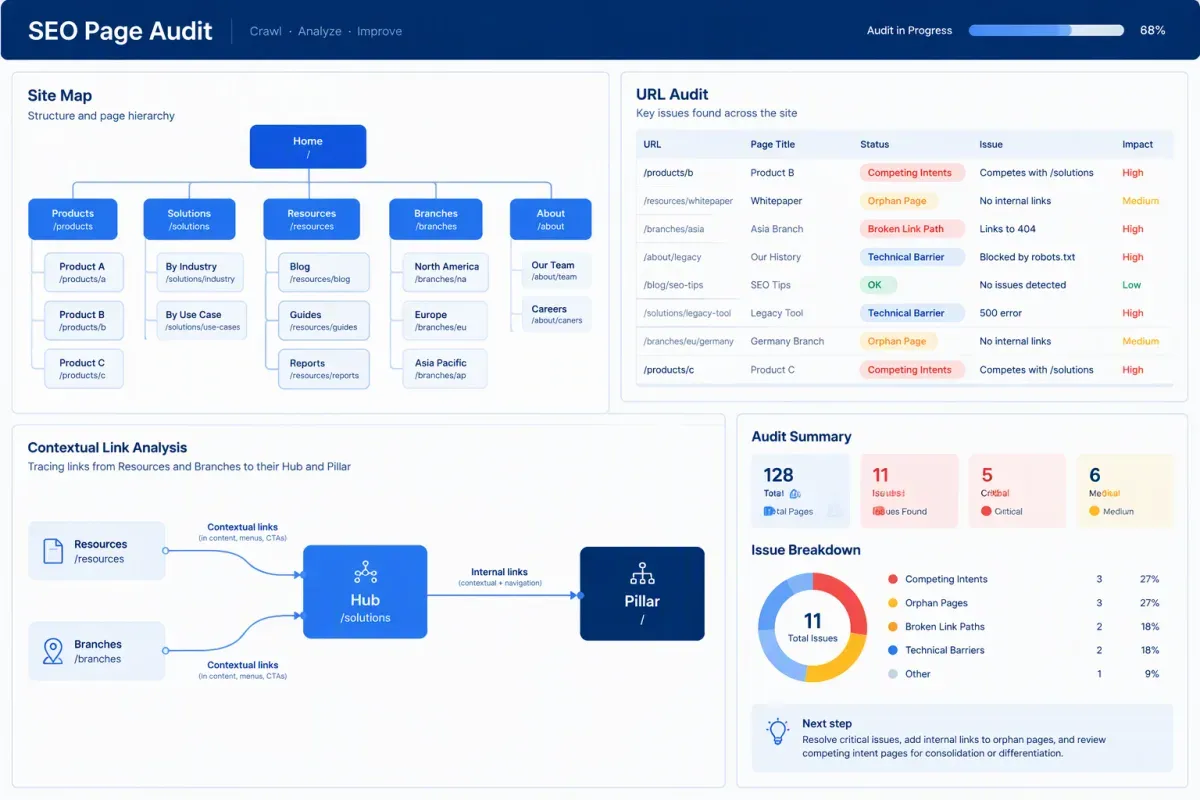Click the donut chart Total Issues center
Image resolution: width=1200 pixels, height=800 pixels.
812,628
